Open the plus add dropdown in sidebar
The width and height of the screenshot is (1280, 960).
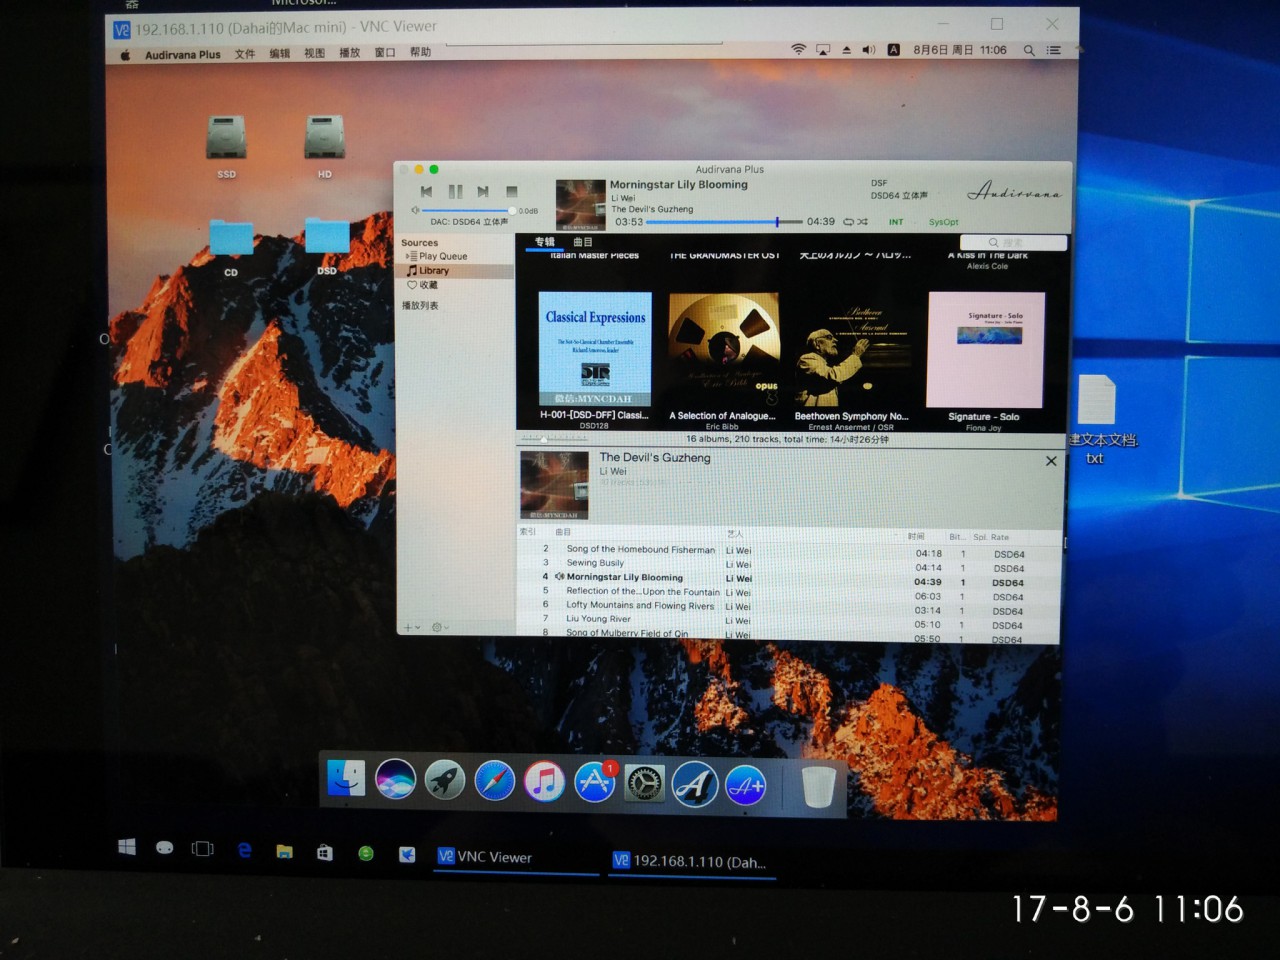[x=411, y=627]
